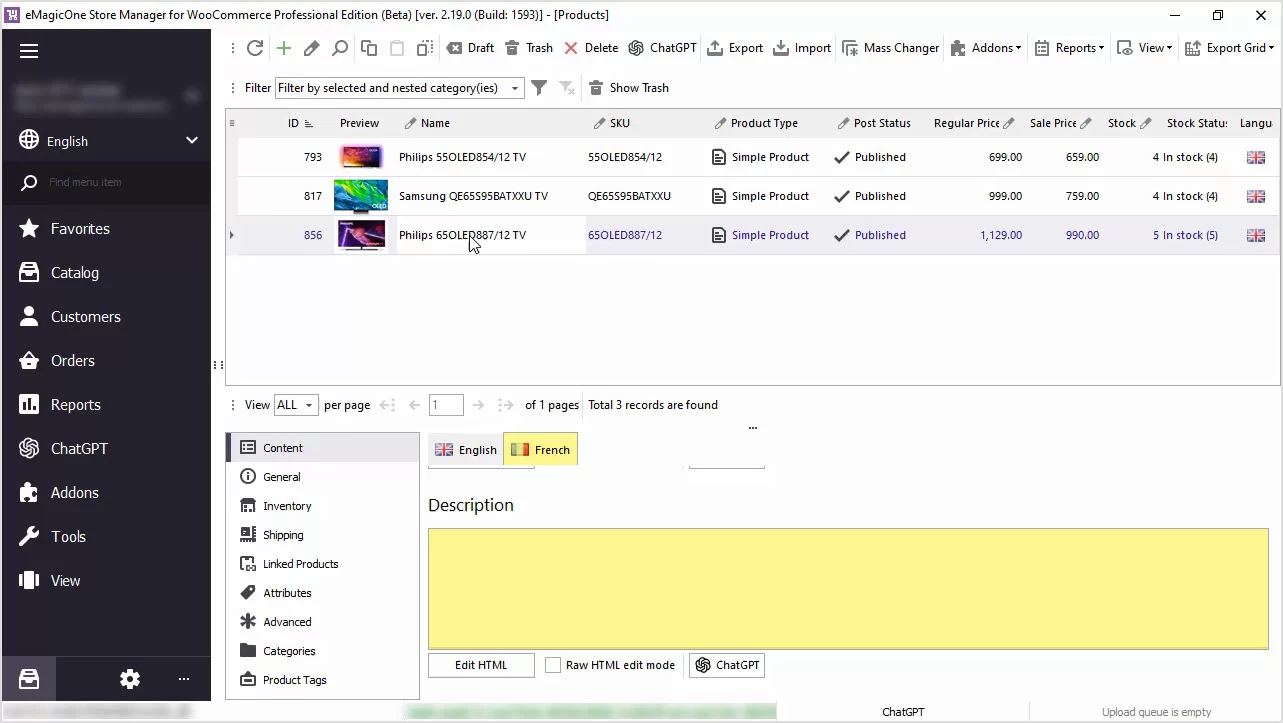This screenshot has width=1283, height=723.
Task: Click the refresh icon in the toolbar
Action: (x=255, y=48)
